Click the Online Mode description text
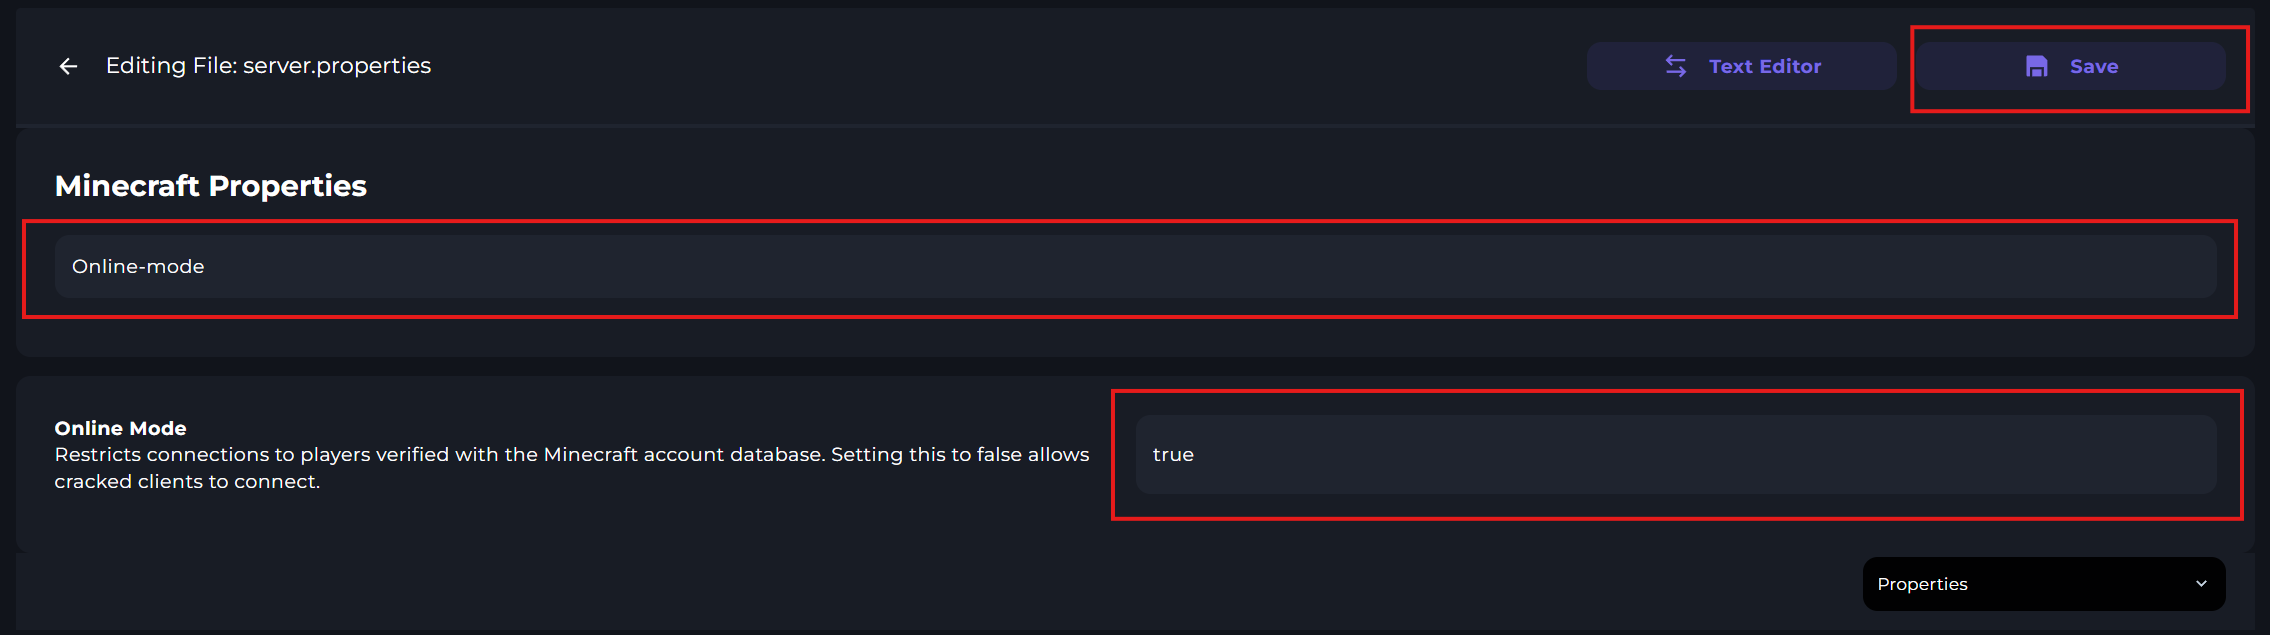This screenshot has height=635, width=2270. tap(571, 455)
